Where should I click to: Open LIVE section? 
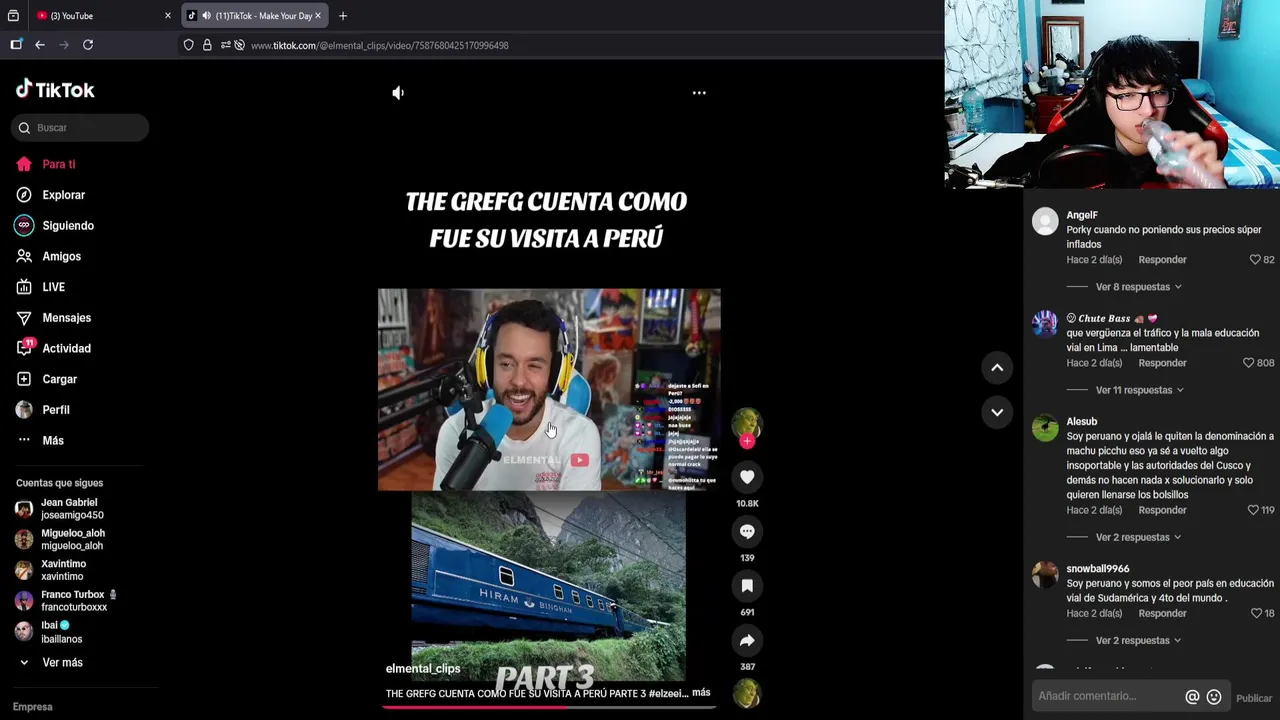coord(41,287)
